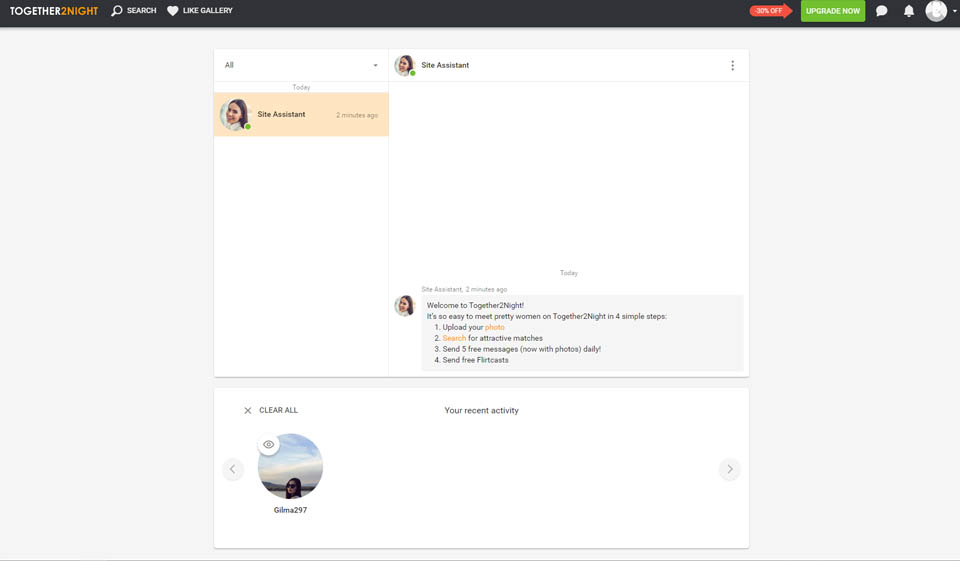Select the Site Assistant conversation
Image resolution: width=960 pixels, height=561 pixels.
(x=301, y=115)
